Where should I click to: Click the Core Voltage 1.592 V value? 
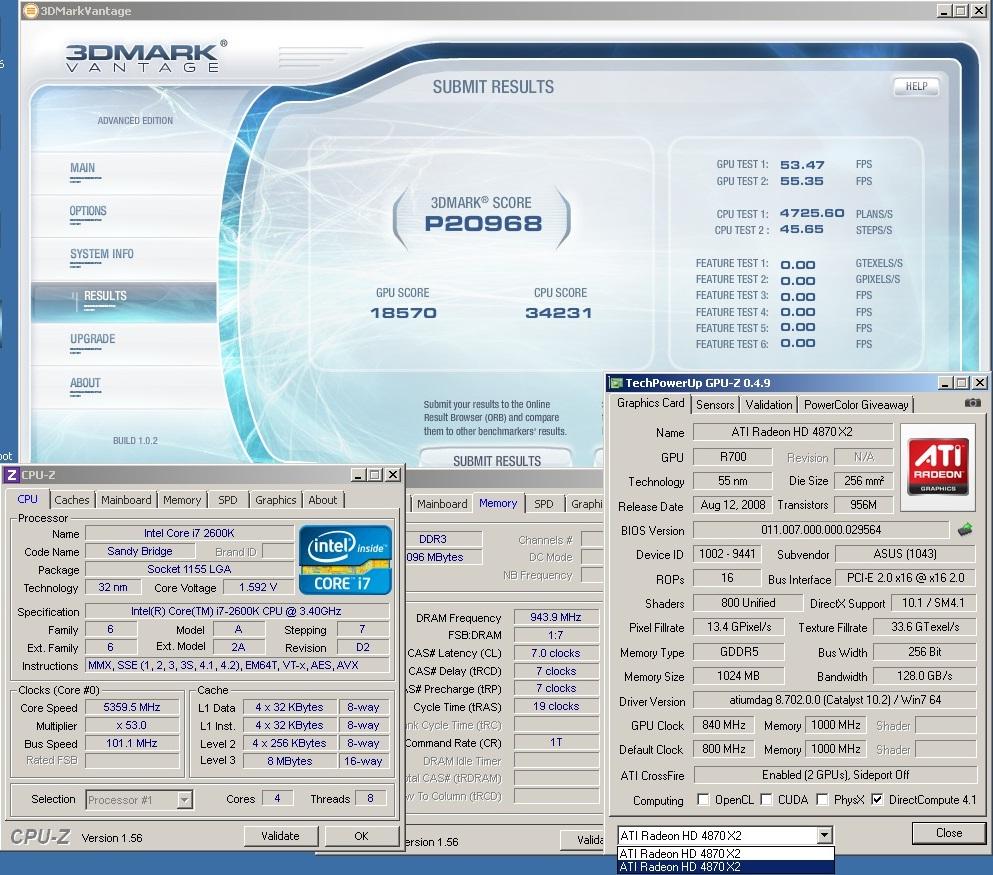pos(258,588)
